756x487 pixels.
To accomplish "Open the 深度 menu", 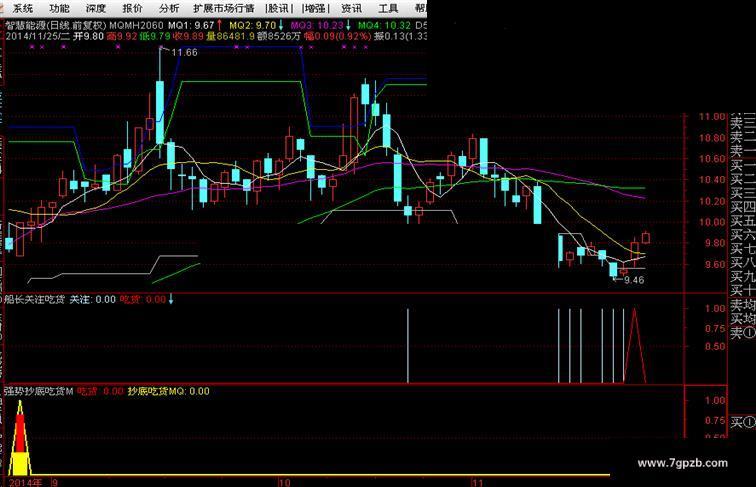I will pyautogui.click(x=95, y=8).
